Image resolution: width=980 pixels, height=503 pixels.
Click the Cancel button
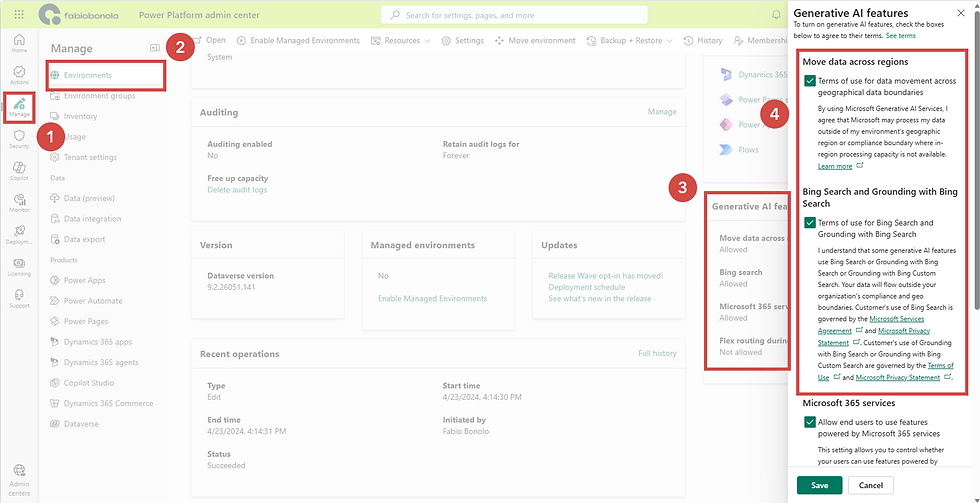pos(871,485)
